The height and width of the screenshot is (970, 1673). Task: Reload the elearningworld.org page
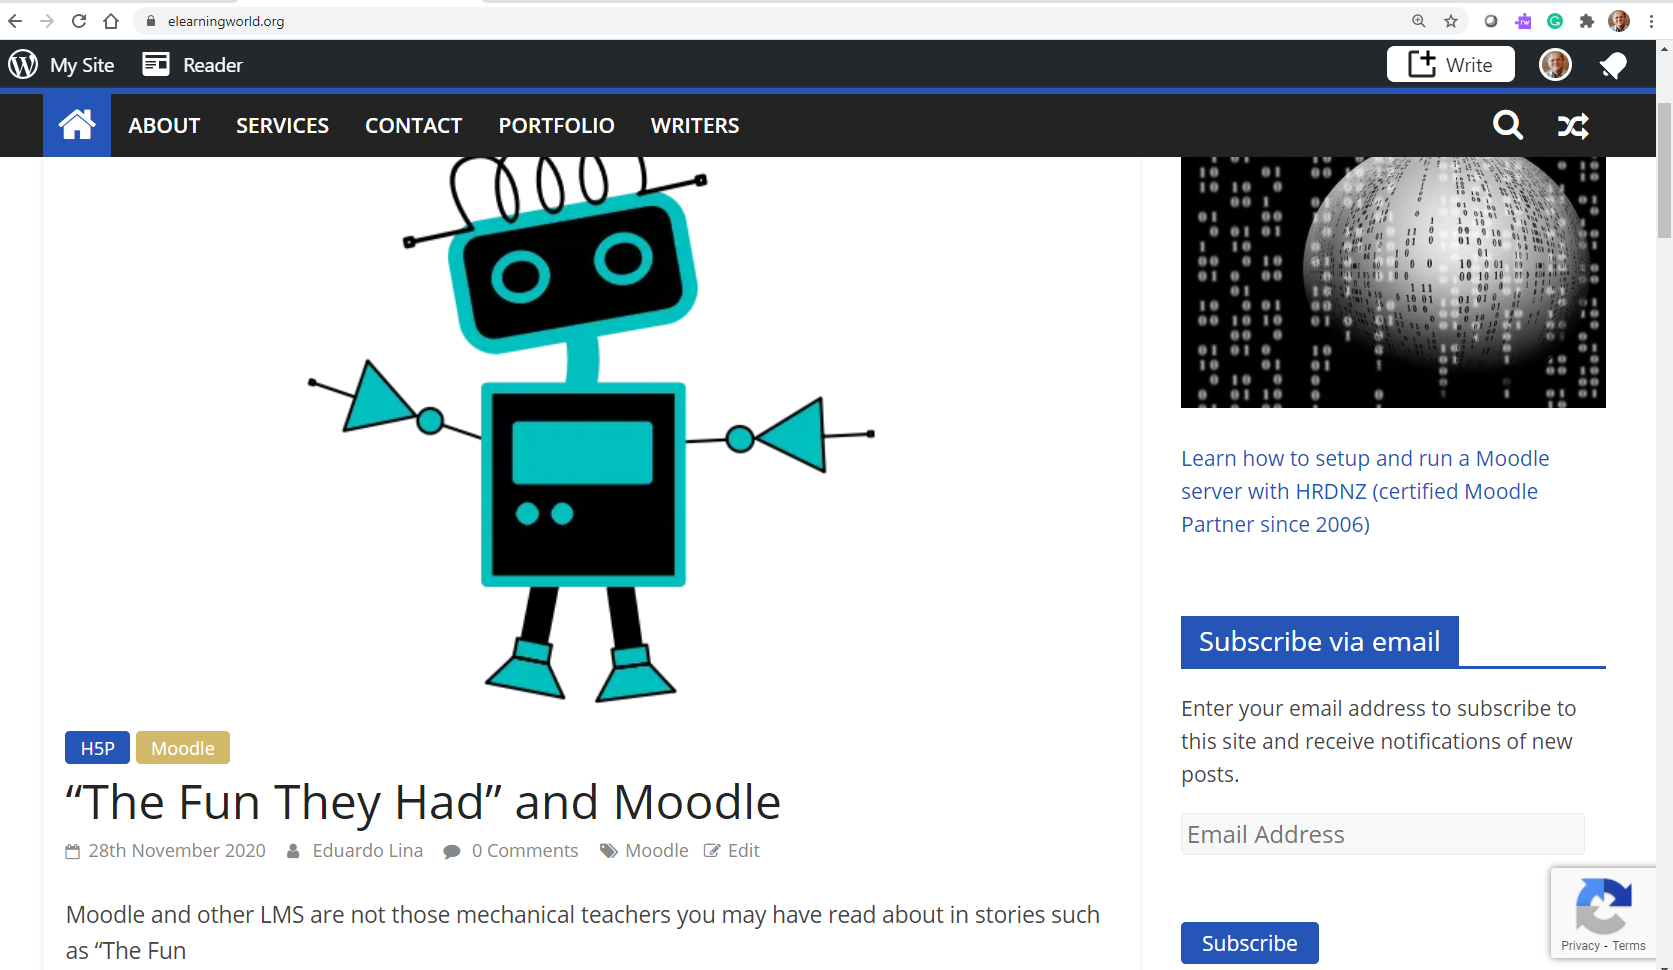point(79,21)
